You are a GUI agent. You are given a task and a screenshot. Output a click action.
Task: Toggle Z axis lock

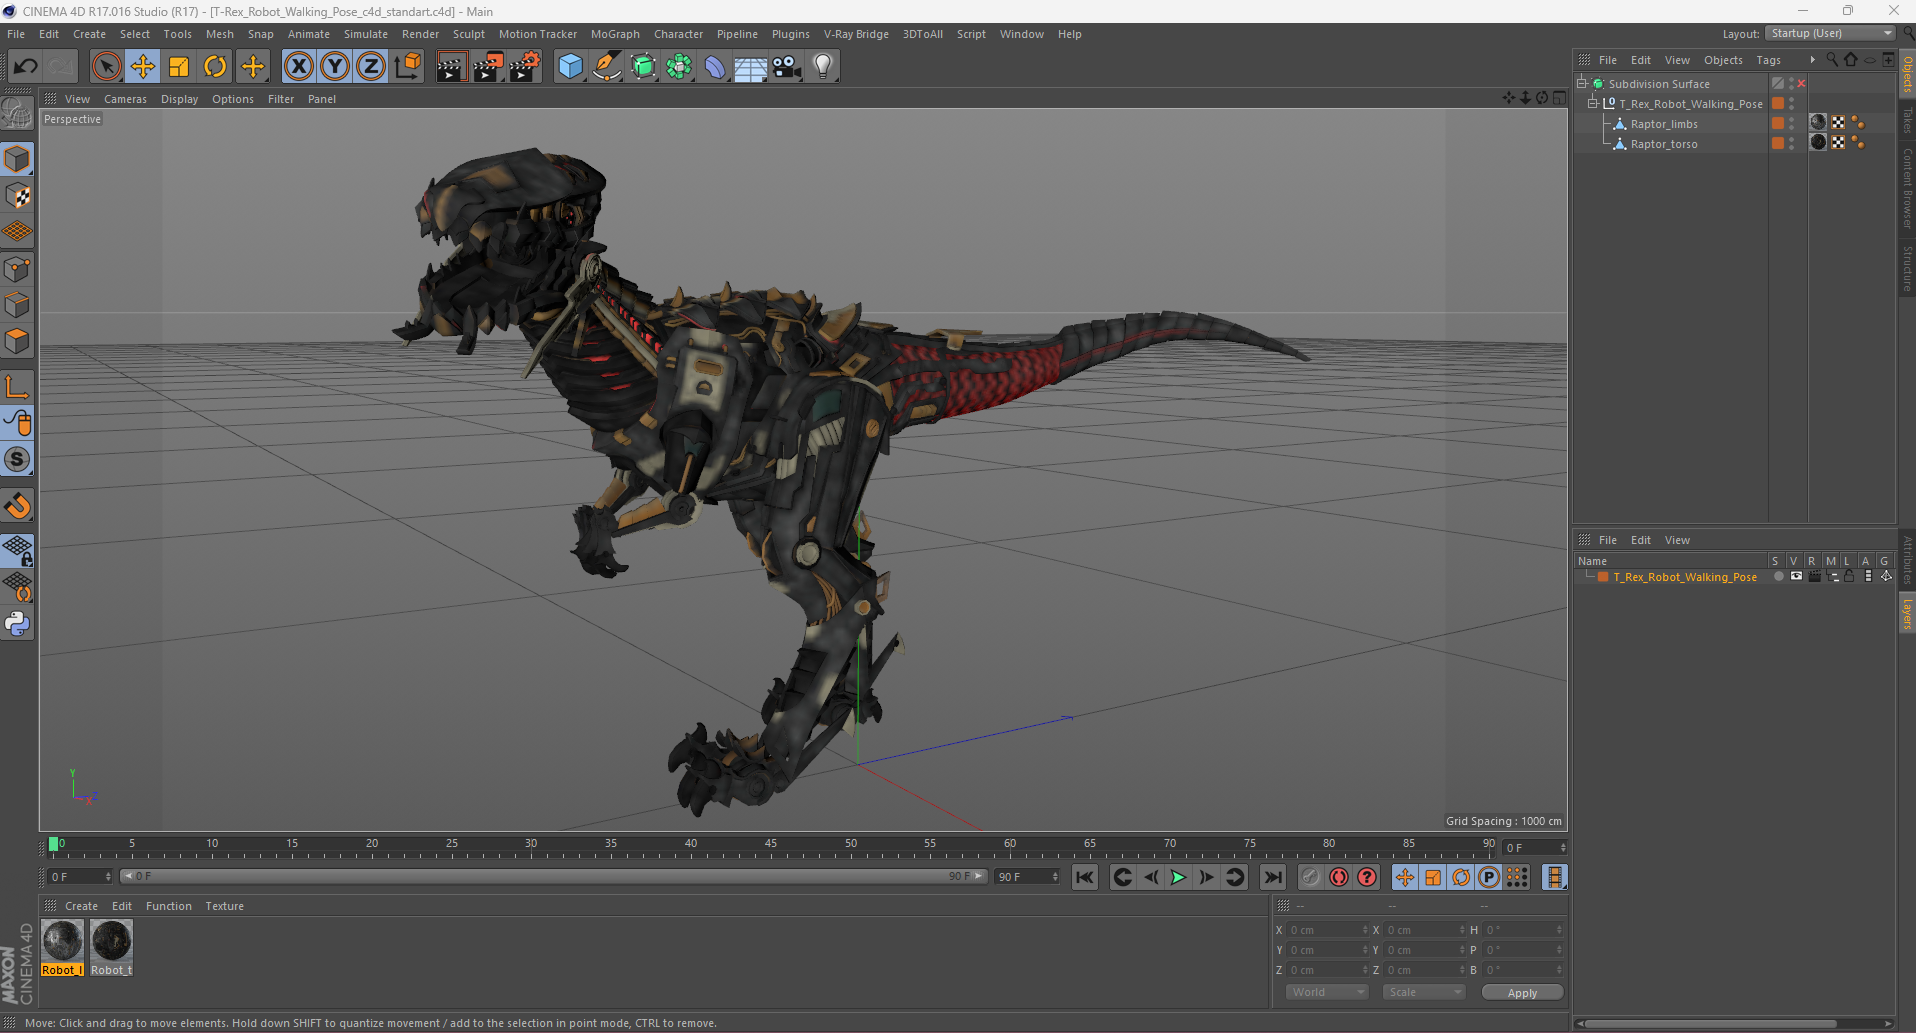(x=371, y=66)
